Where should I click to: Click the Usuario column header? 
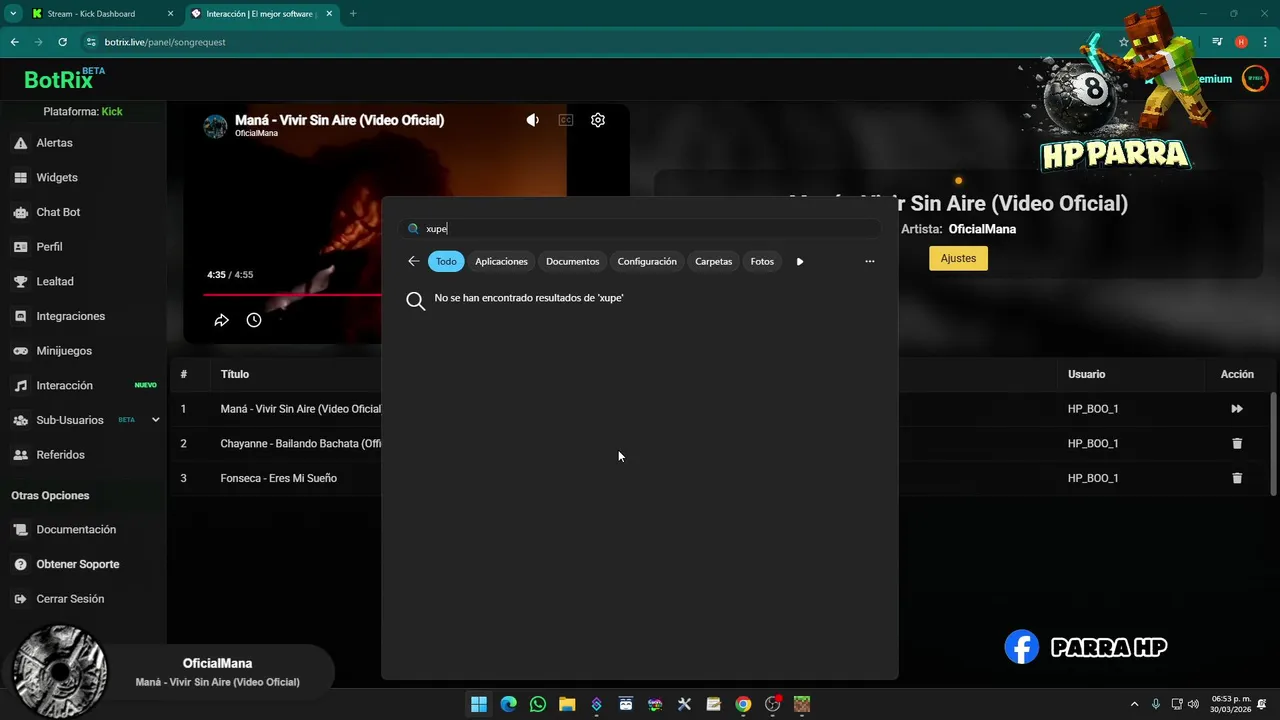tap(1086, 374)
